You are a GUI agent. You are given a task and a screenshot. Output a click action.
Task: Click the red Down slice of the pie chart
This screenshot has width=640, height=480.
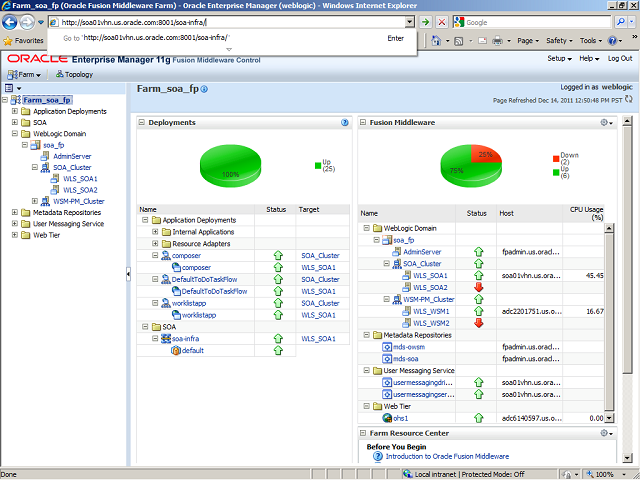[482, 154]
